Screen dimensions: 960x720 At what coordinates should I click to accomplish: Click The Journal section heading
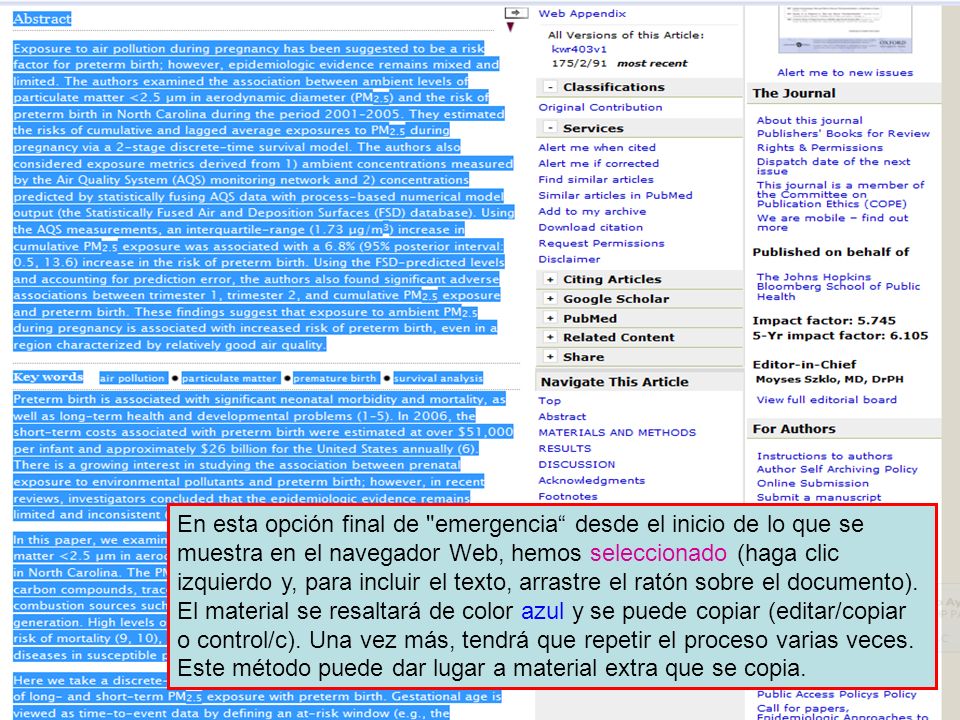point(794,93)
